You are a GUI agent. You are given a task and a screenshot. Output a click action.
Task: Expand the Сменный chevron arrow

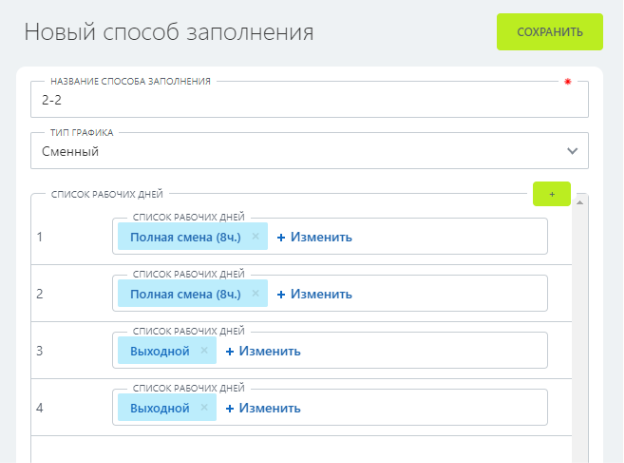572,151
